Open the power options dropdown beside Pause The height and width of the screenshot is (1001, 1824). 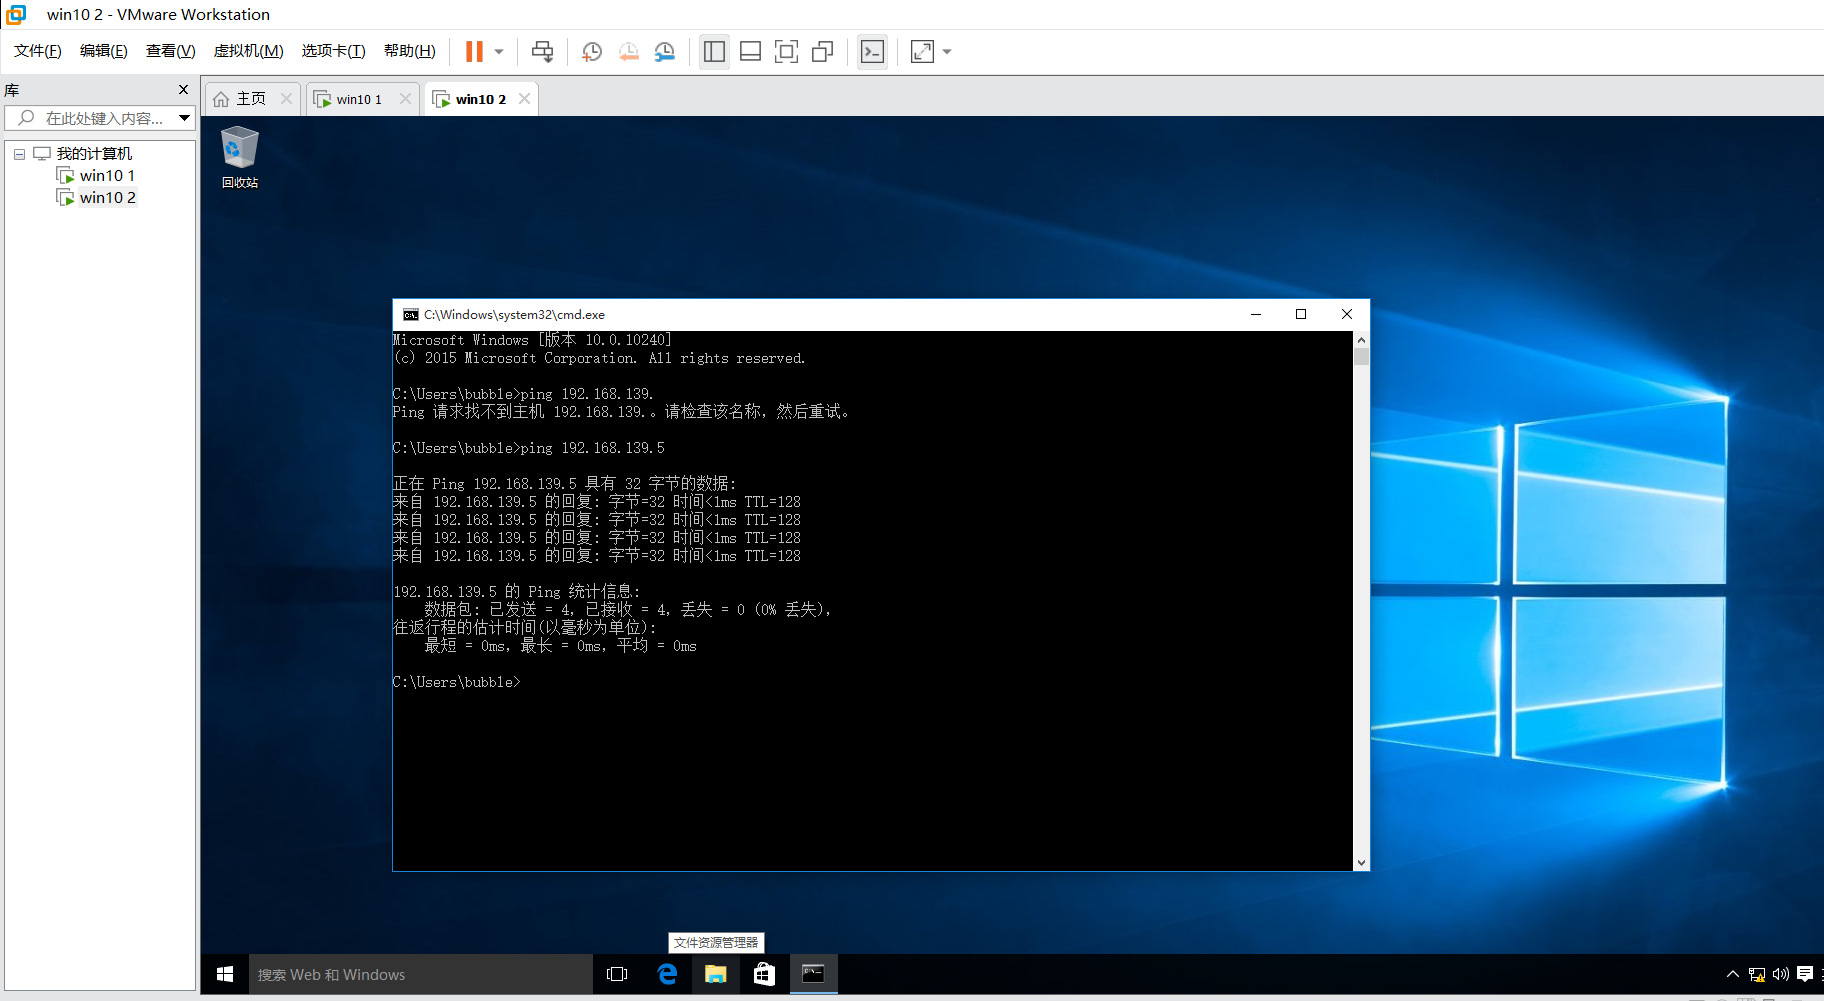499,52
